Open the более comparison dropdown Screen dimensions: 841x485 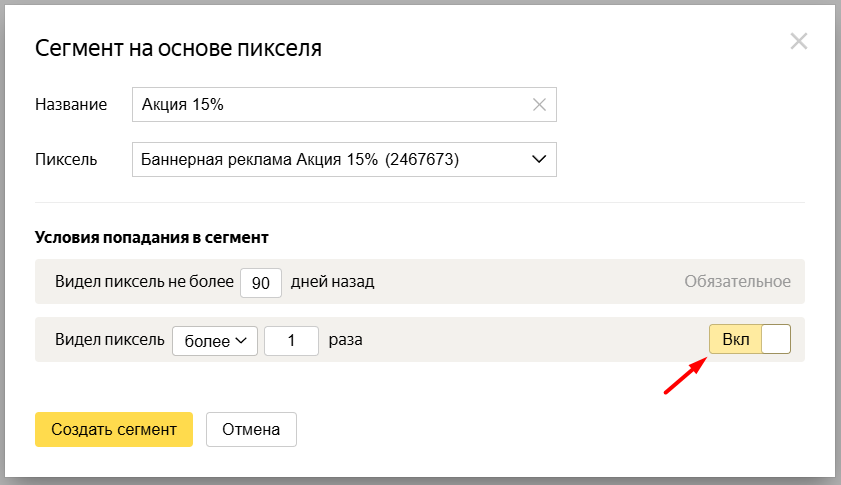point(215,341)
